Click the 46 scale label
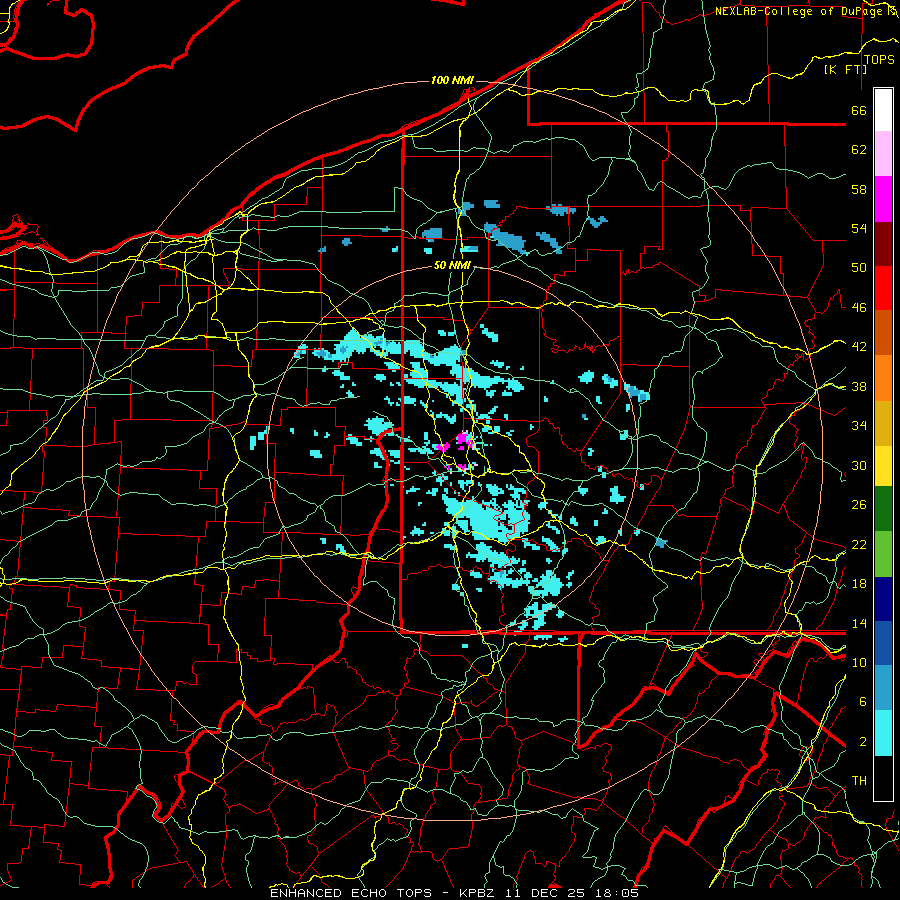Viewport: 900px width, 900px height. tap(859, 308)
